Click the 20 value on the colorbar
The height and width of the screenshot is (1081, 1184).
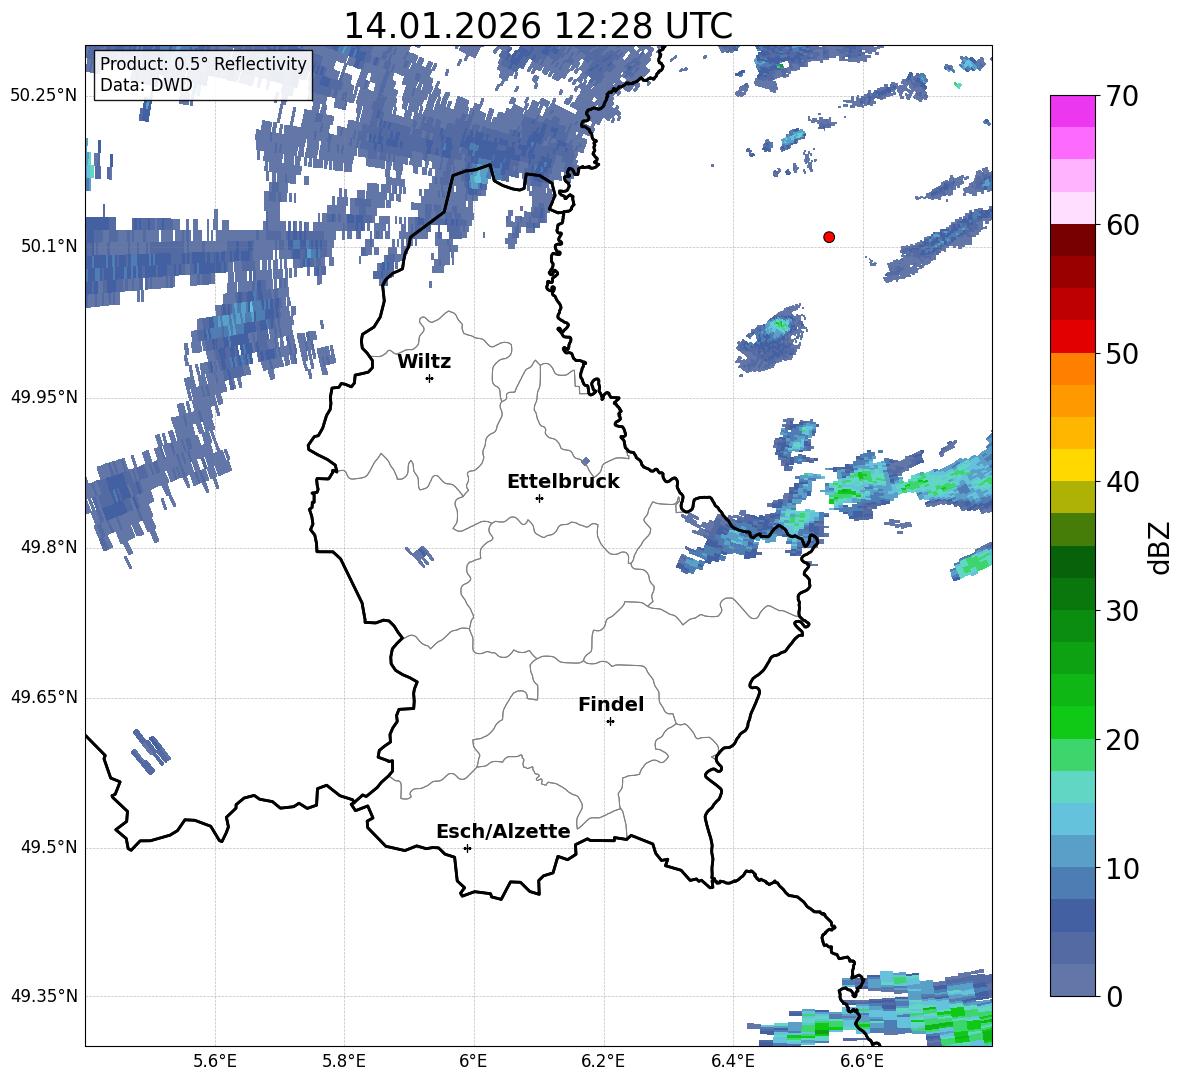[x=1122, y=740]
